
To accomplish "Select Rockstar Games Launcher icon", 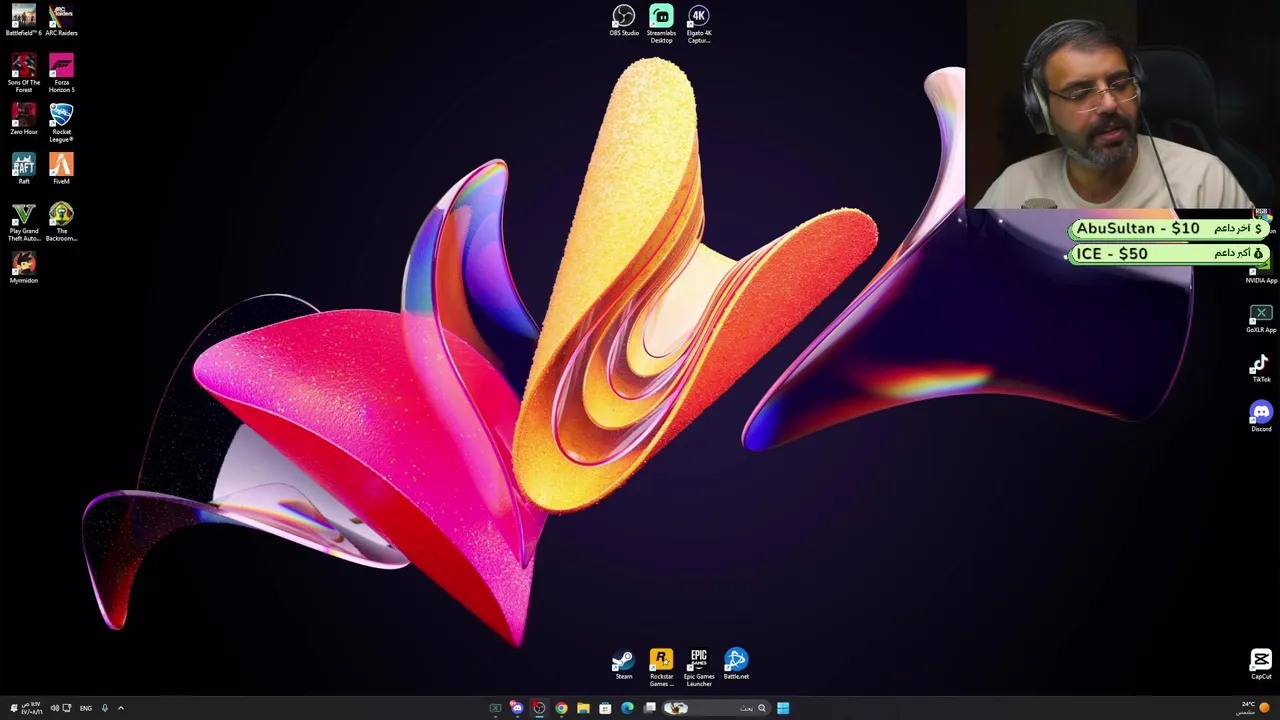I will click(661, 668).
